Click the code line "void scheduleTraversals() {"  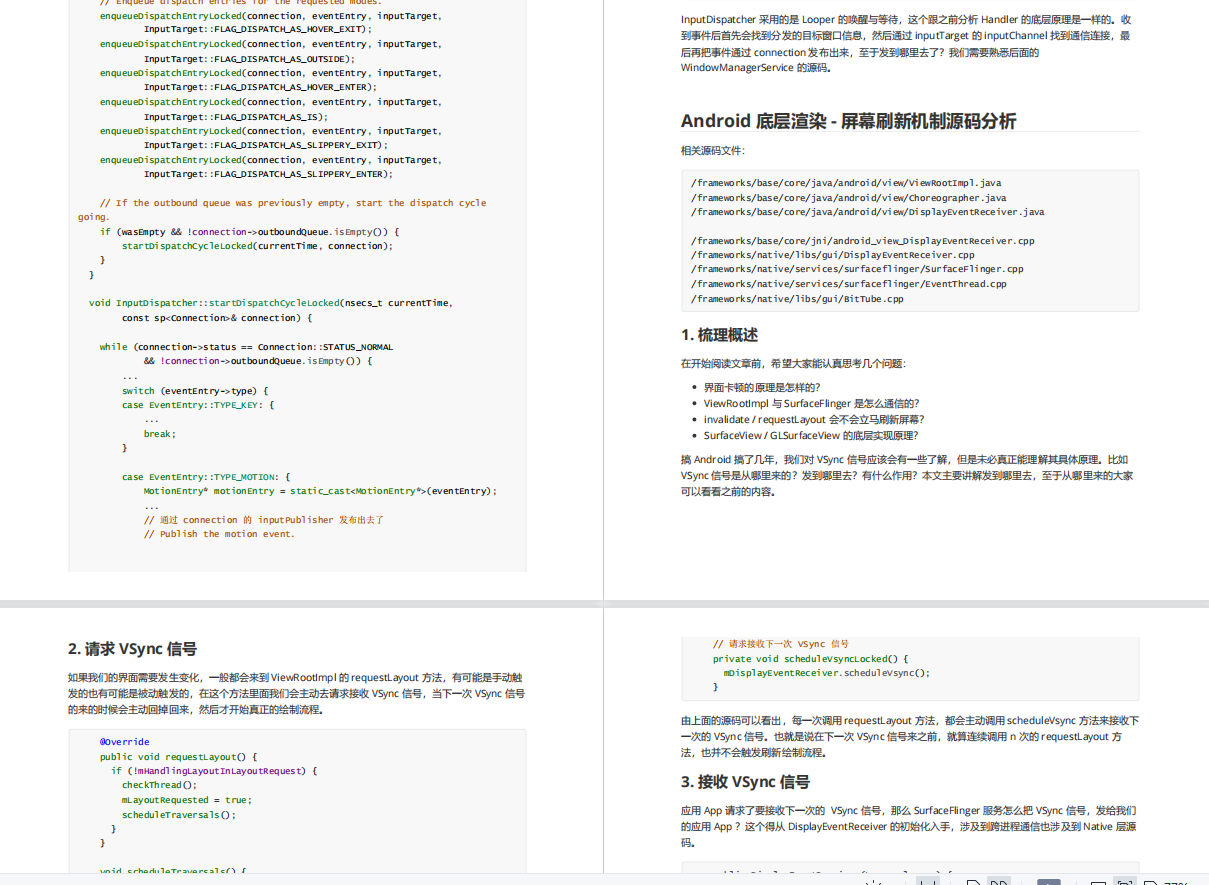pos(173,872)
